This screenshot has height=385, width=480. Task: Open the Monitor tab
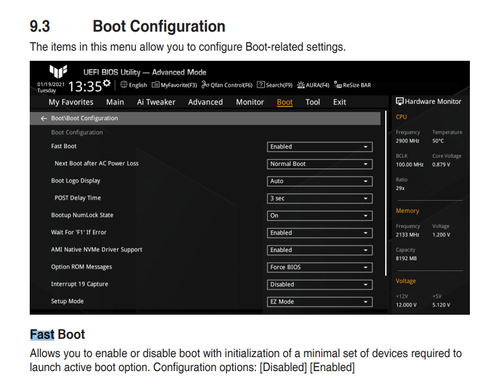[x=250, y=102]
